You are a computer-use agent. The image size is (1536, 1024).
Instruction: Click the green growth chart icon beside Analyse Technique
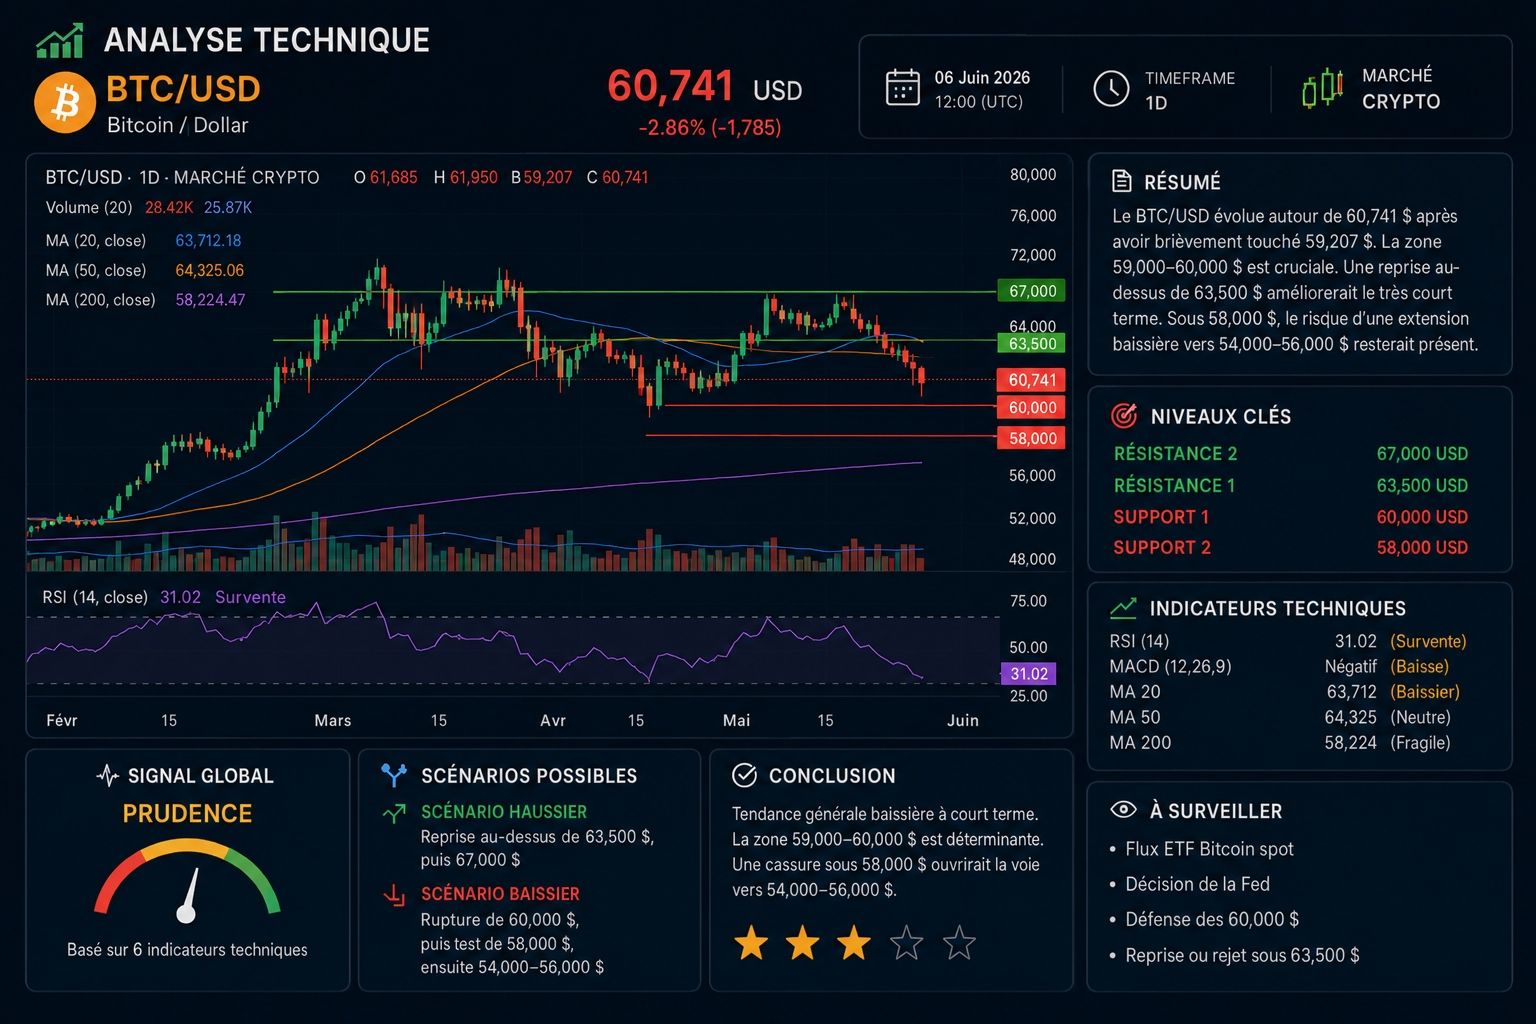(x=59, y=41)
